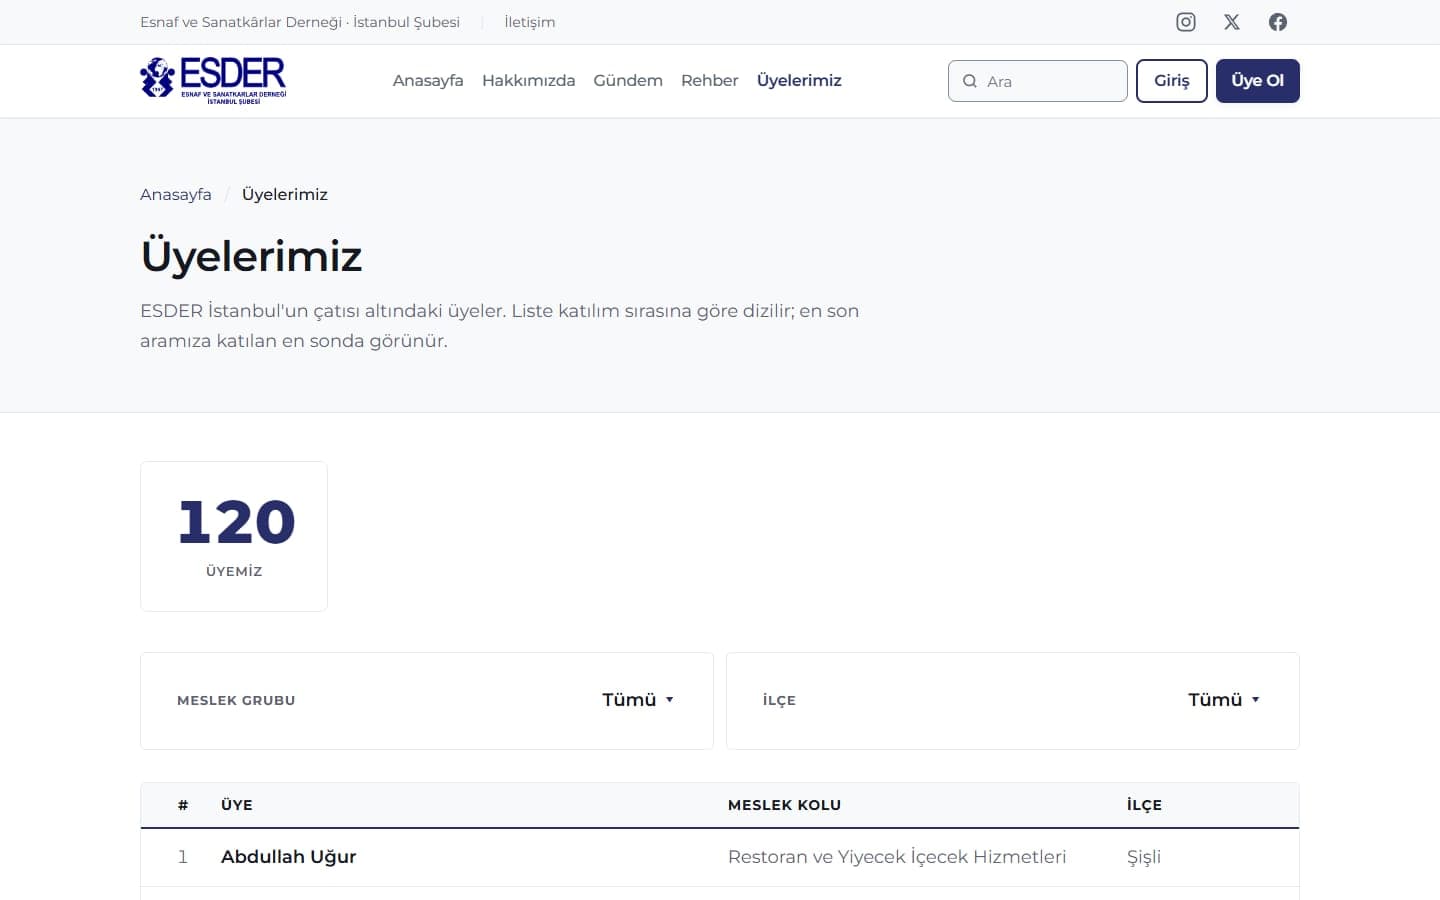Click the Üyelerimiz breadcrumb item
Screen dimensions: 1440x900
[x=285, y=194]
